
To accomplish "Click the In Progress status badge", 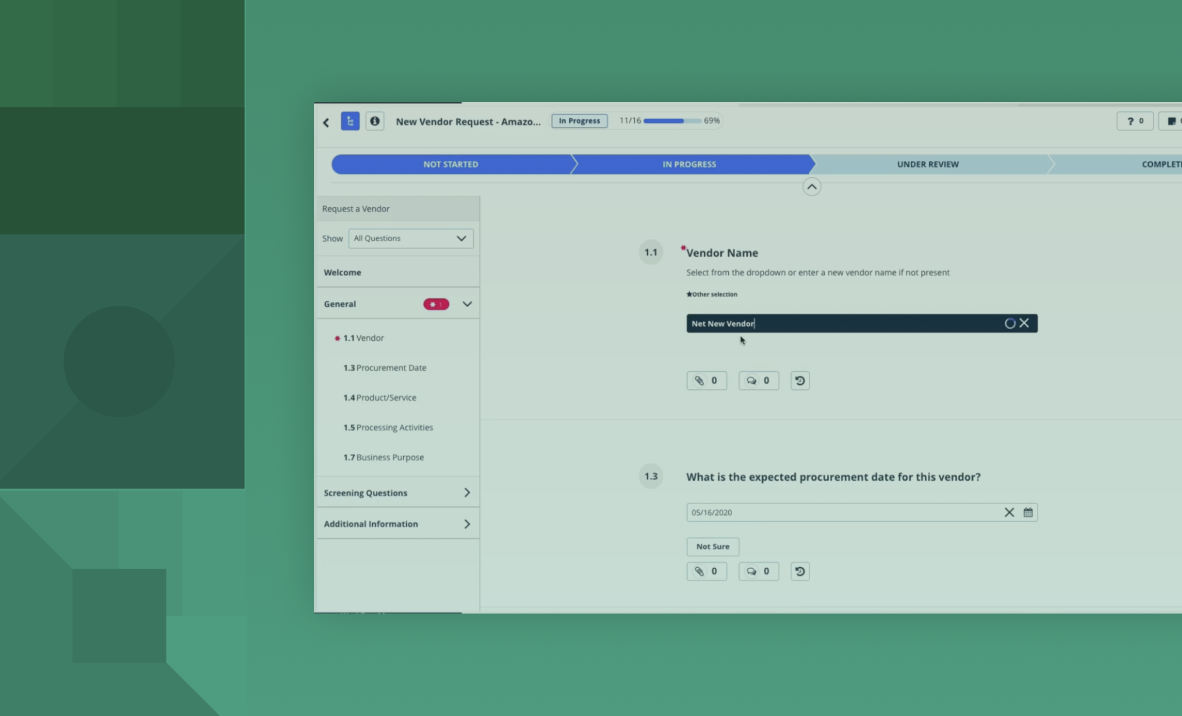I will coord(579,120).
